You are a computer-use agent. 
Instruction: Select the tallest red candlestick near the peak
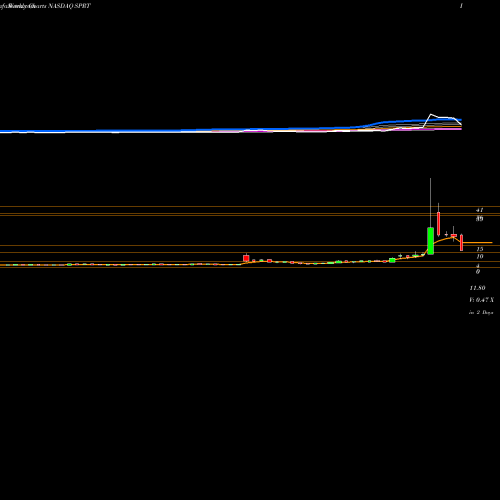[x=438, y=224]
